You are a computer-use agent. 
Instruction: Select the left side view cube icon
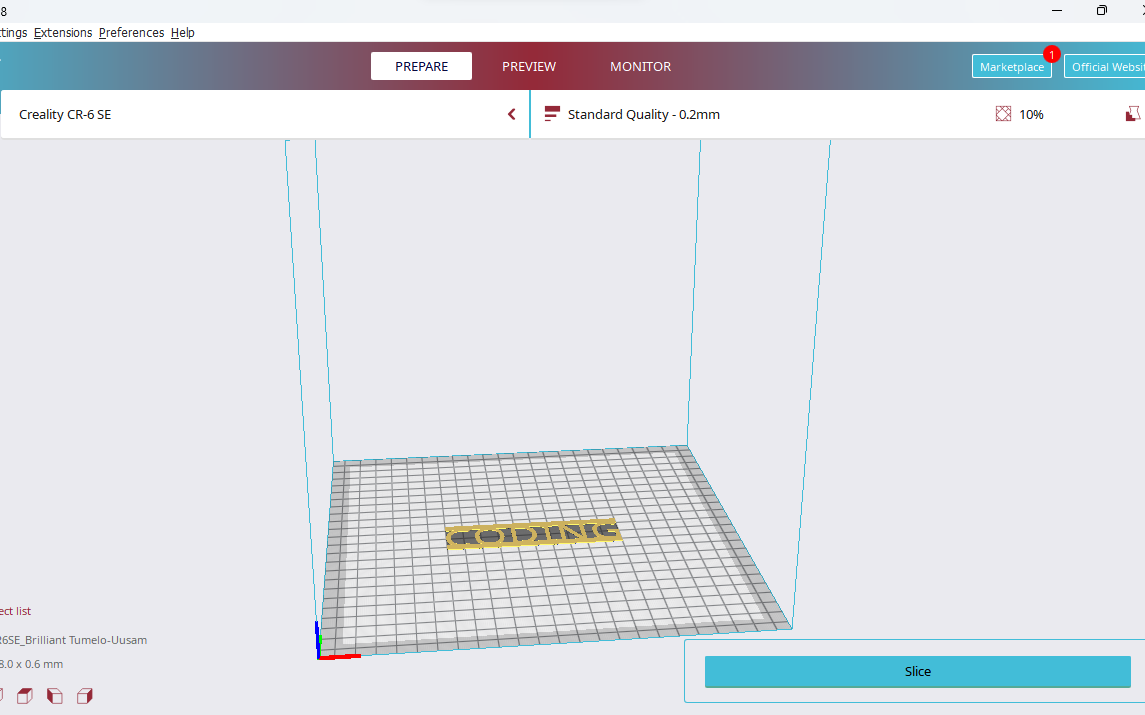(x=55, y=695)
